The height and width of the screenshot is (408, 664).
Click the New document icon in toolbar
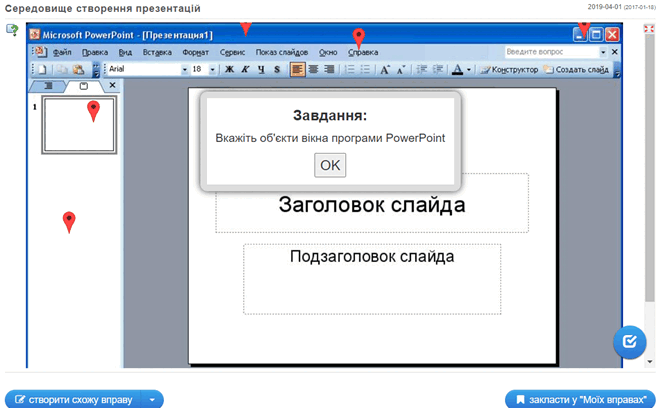(x=42, y=69)
